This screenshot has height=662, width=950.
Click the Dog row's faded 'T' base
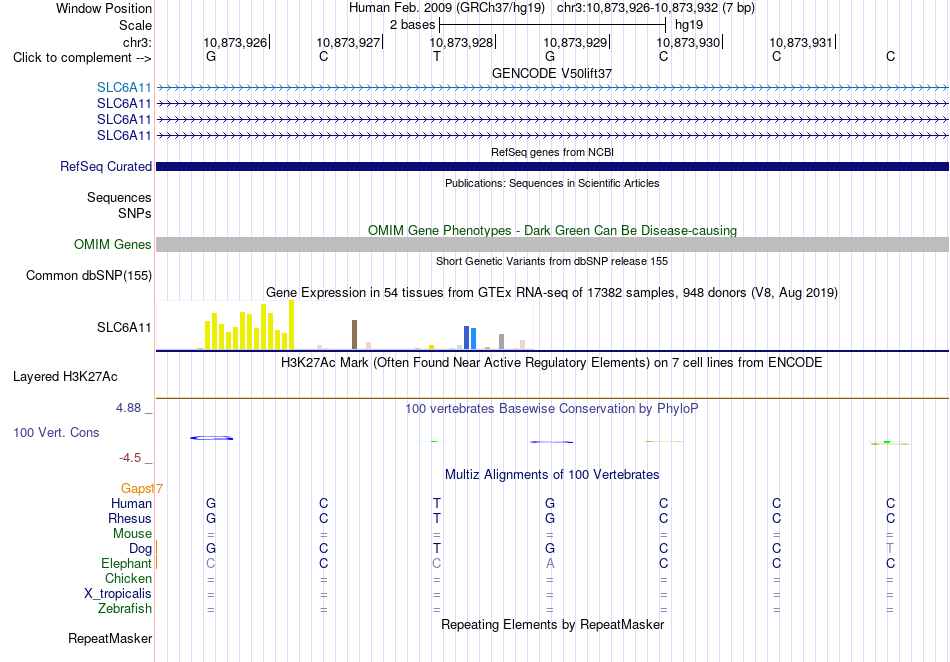(x=890, y=548)
